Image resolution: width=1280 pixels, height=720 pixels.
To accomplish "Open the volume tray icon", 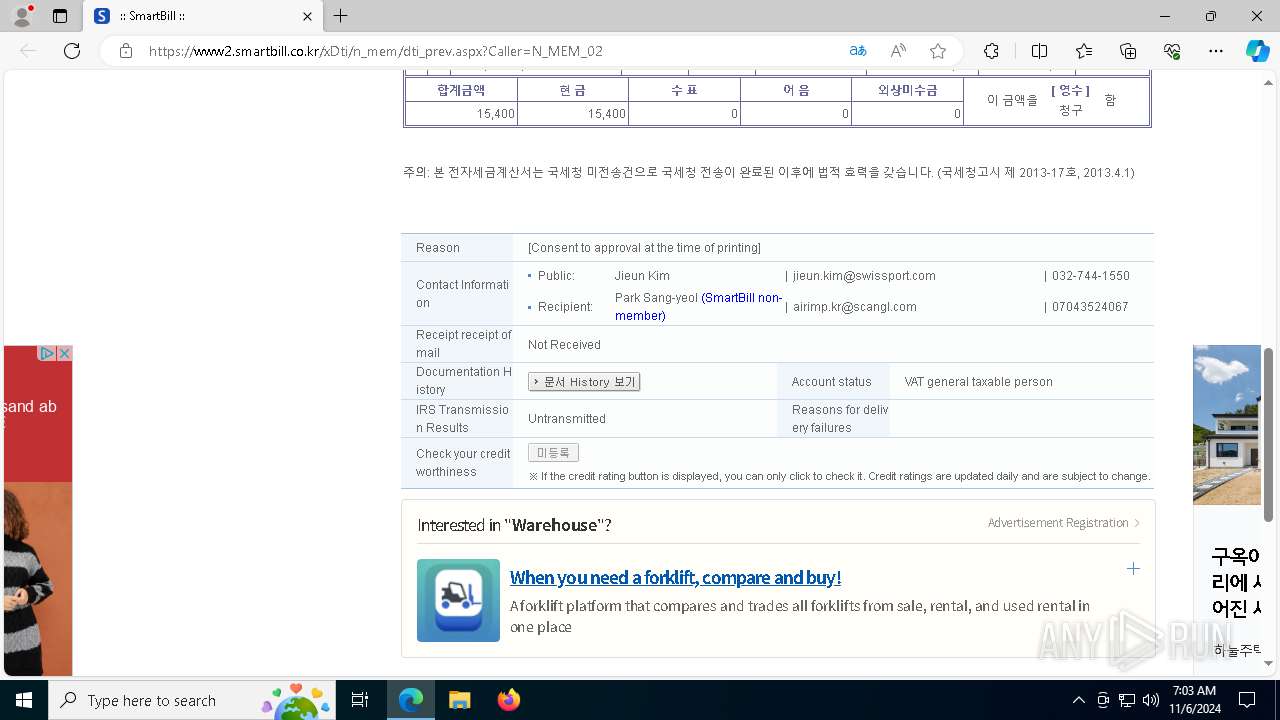I will (x=1151, y=700).
